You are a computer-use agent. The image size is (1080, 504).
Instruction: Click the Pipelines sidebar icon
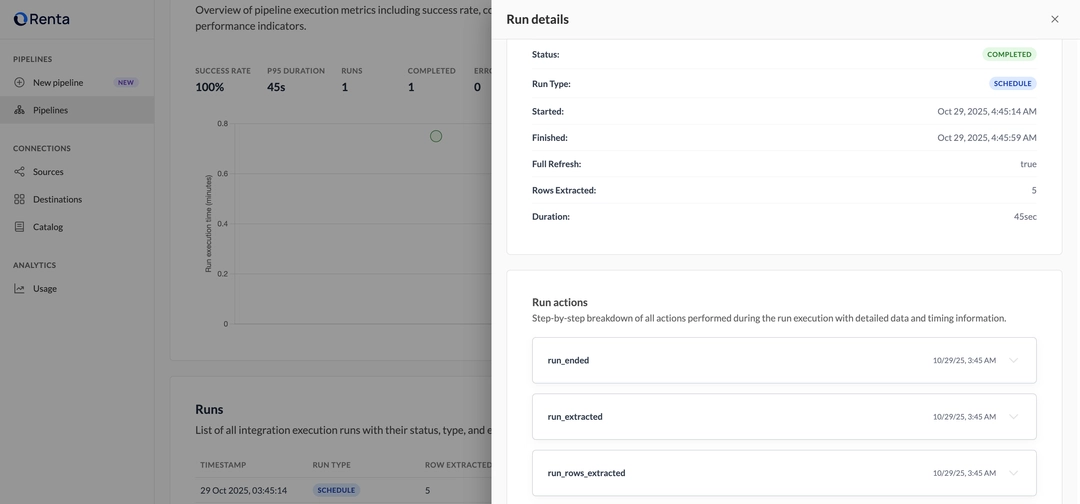tap(19, 110)
